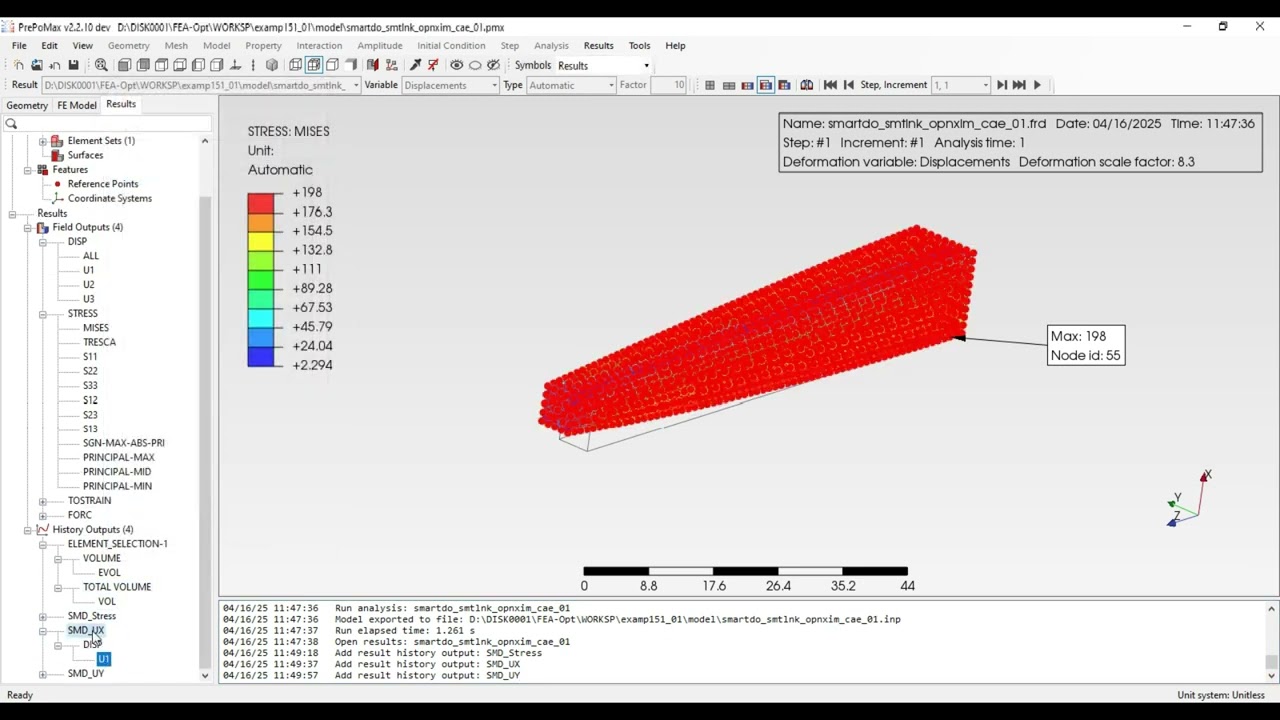1280x720 pixels.
Task: Toggle show model edges mode
Action: click(332, 65)
